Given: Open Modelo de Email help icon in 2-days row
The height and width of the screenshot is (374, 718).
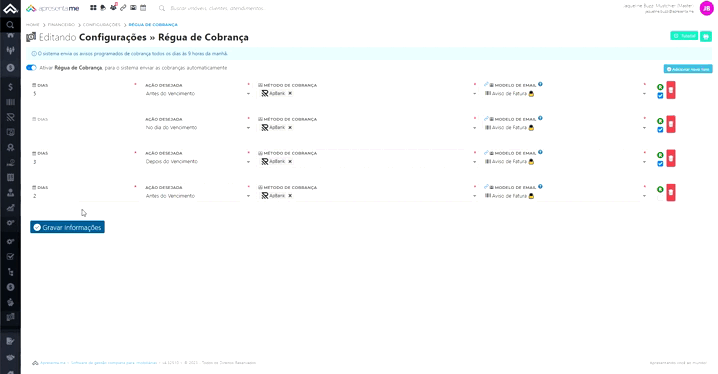Looking at the screenshot, I should tap(540, 187).
